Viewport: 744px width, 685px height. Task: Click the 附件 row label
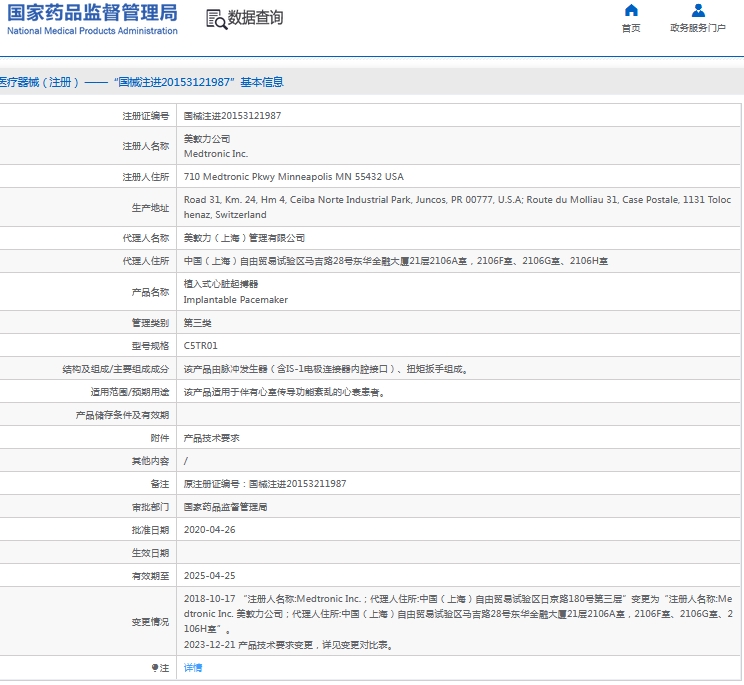tap(159, 438)
